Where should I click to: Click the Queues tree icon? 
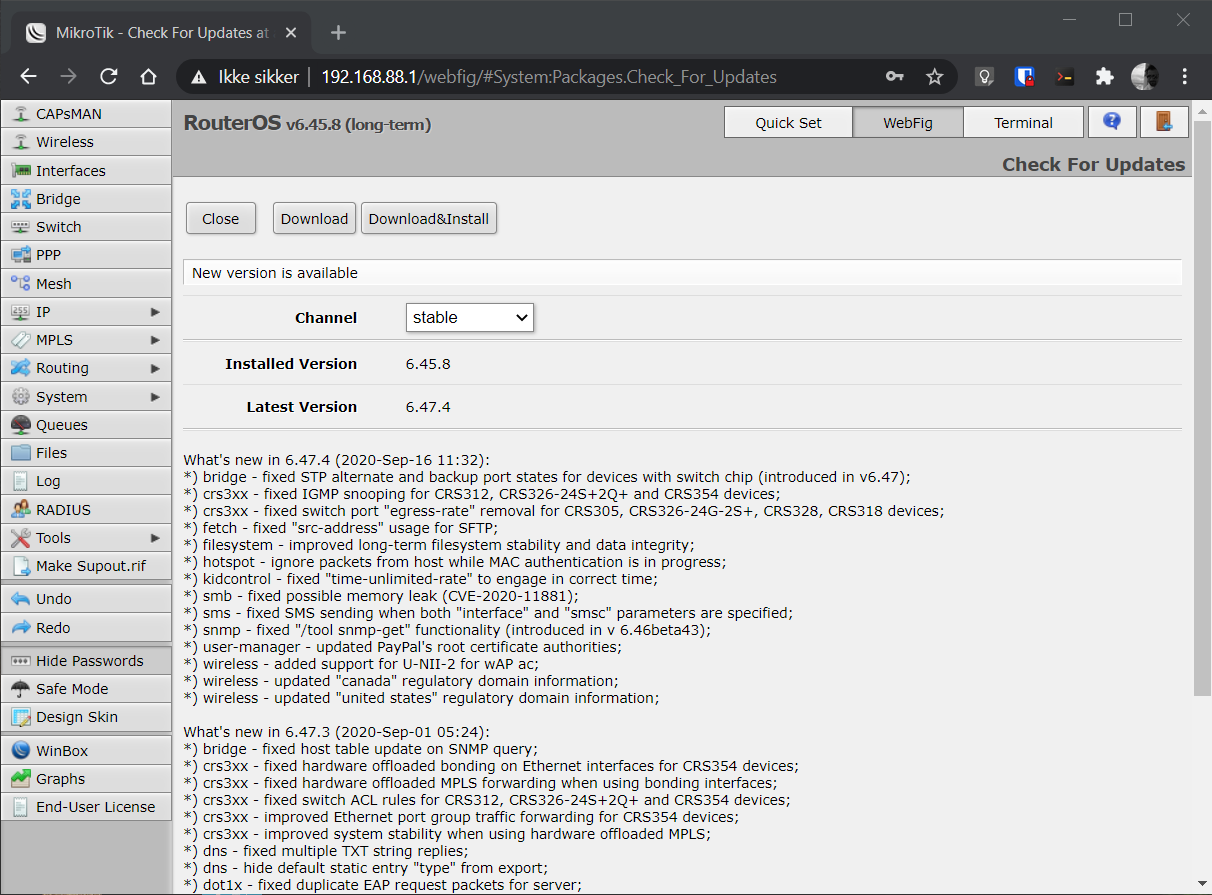tap(20, 425)
